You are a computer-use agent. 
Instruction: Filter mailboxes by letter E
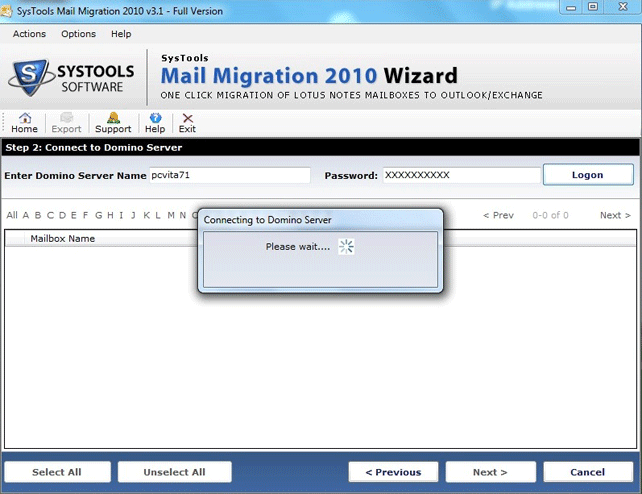(74, 215)
